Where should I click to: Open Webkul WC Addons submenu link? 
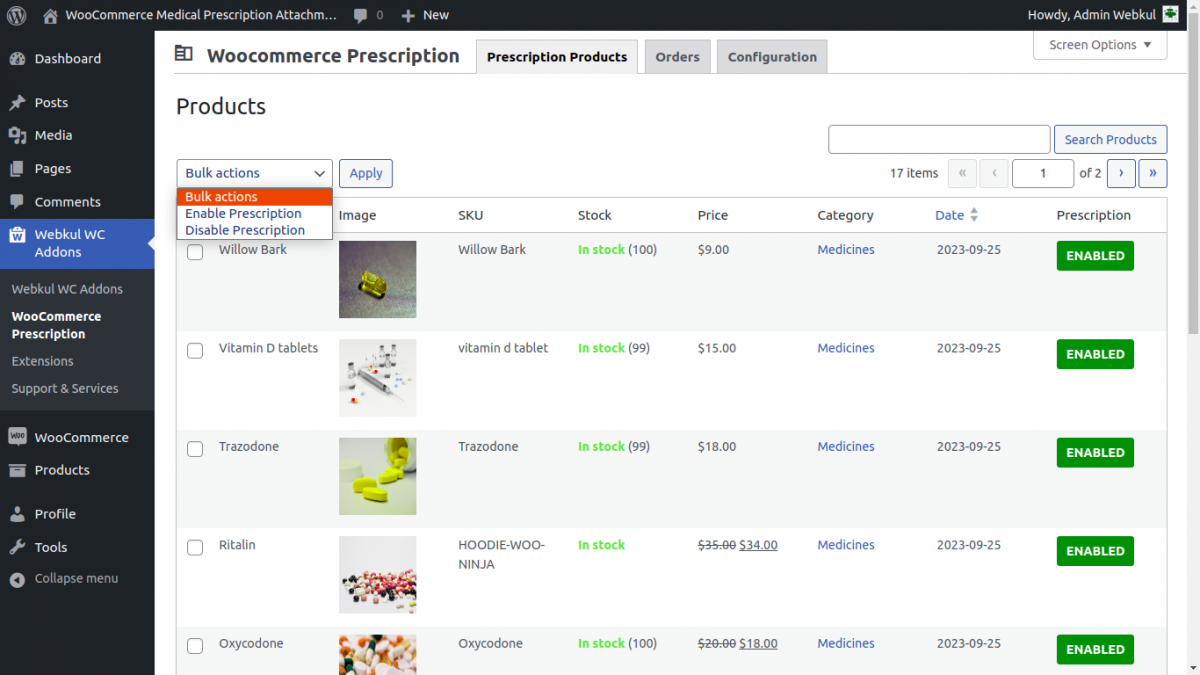pos(67,289)
